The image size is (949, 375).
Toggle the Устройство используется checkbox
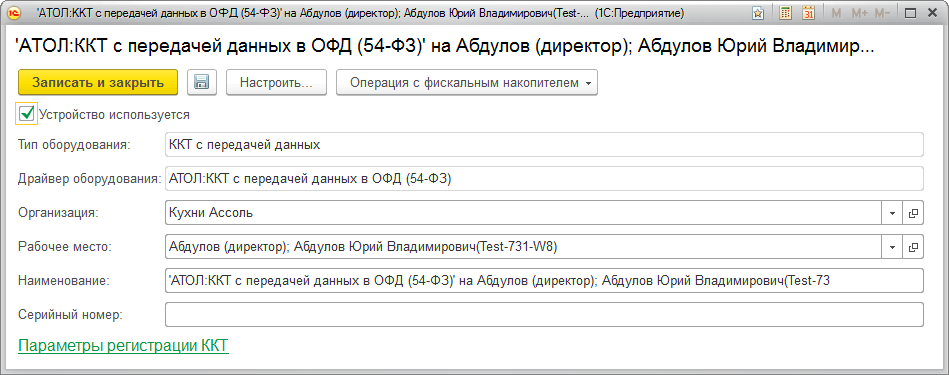(x=26, y=114)
